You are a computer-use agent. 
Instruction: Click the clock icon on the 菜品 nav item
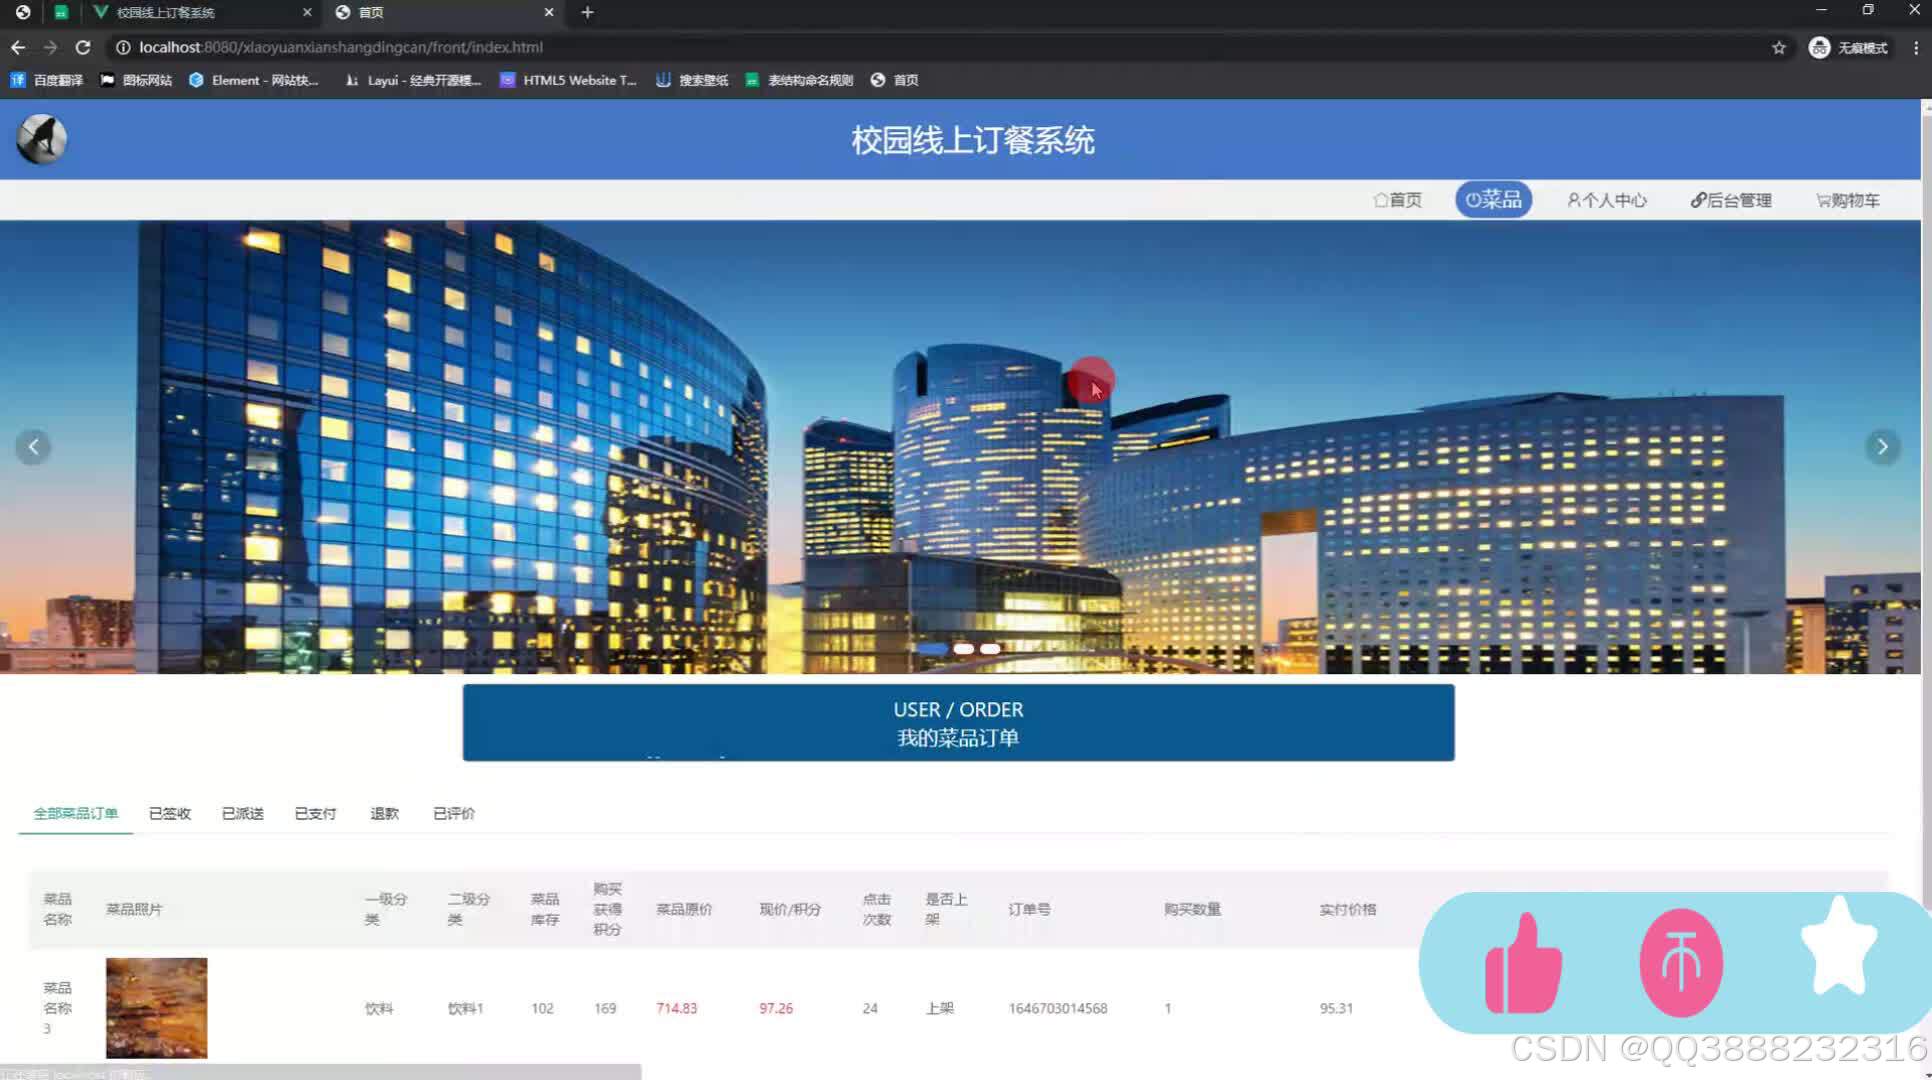point(1472,198)
